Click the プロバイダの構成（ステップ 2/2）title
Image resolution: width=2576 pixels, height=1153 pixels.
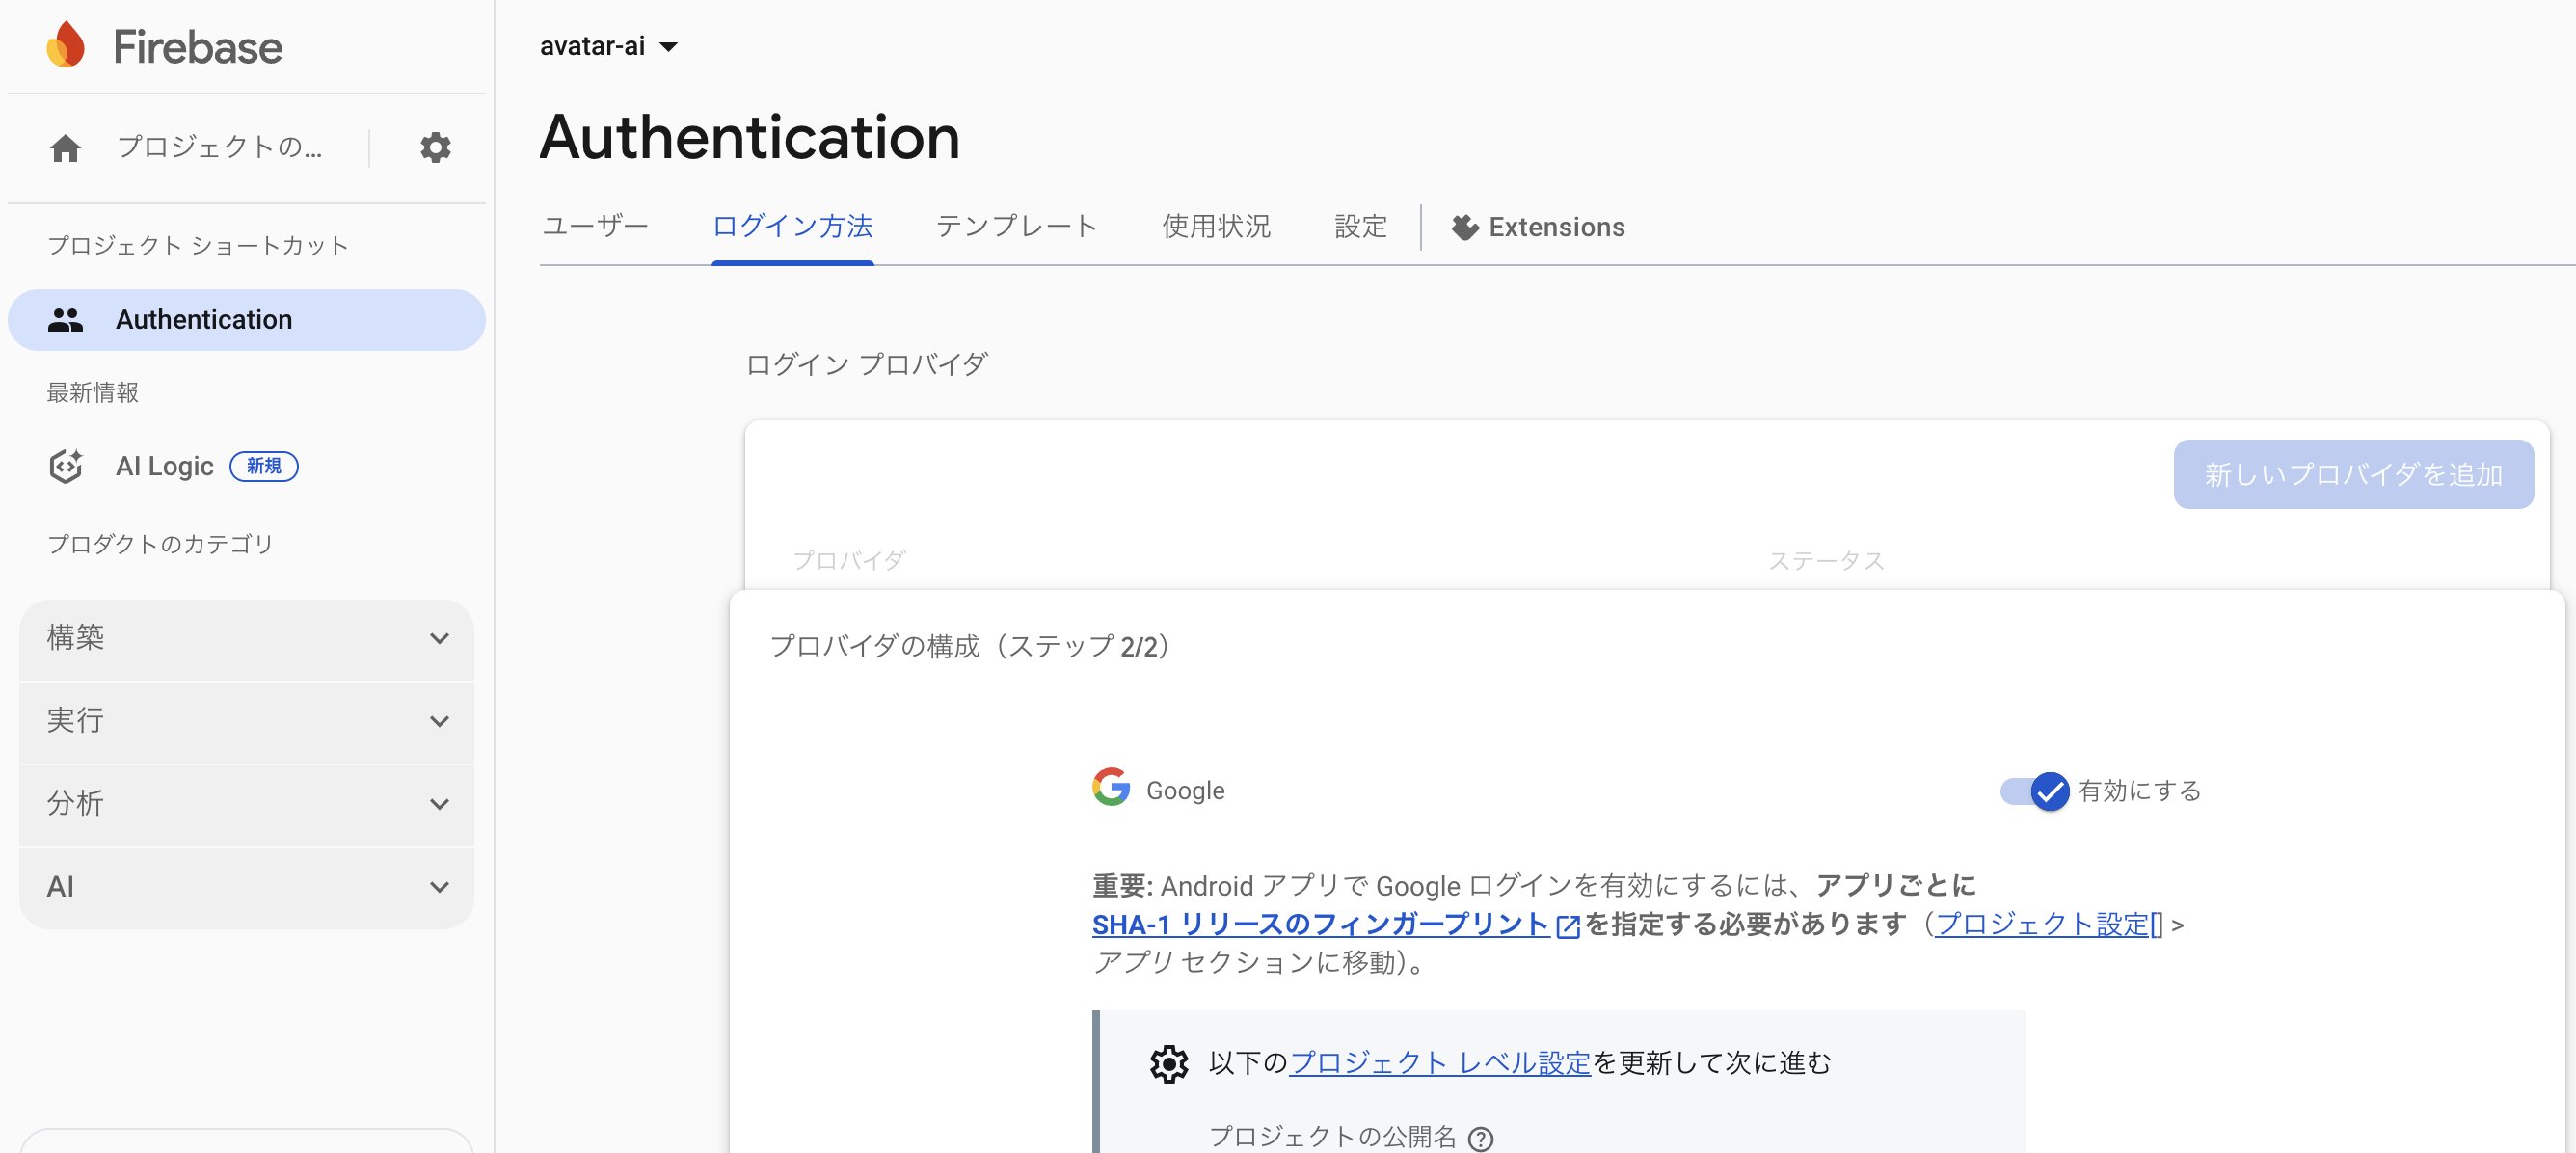[x=971, y=647]
